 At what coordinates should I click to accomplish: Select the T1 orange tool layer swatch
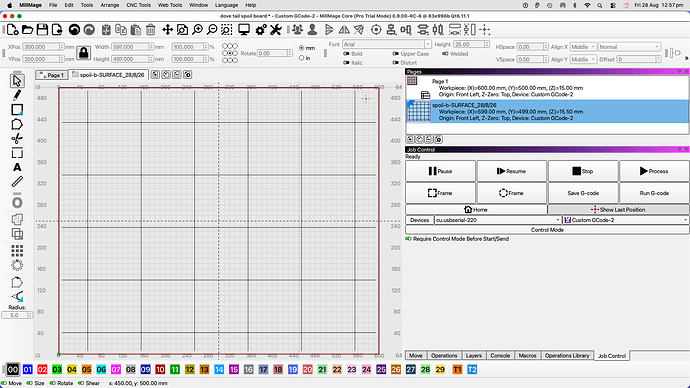click(457, 370)
